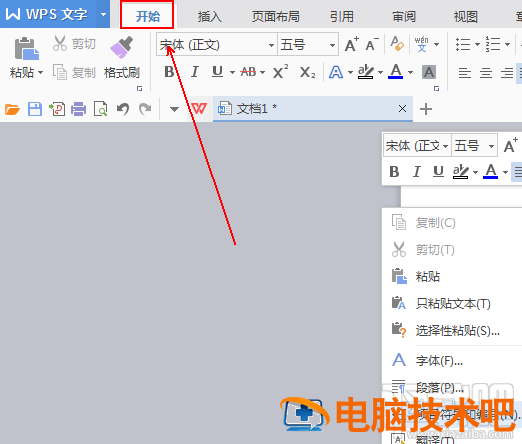Open the WPS 文字 application menu

tap(48, 14)
